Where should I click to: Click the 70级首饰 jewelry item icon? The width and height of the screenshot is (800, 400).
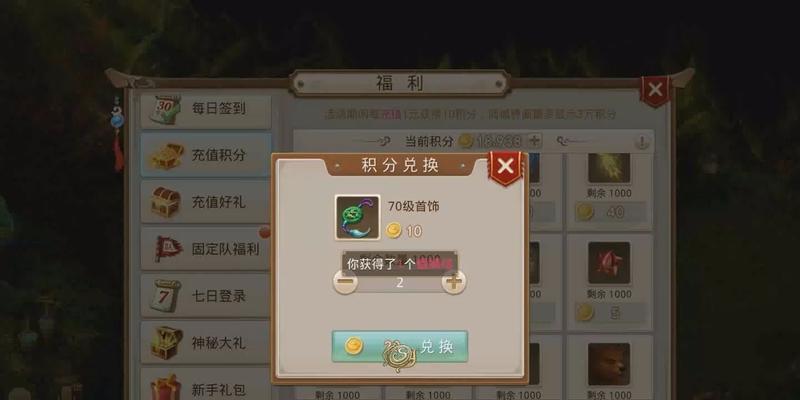(357, 217)
